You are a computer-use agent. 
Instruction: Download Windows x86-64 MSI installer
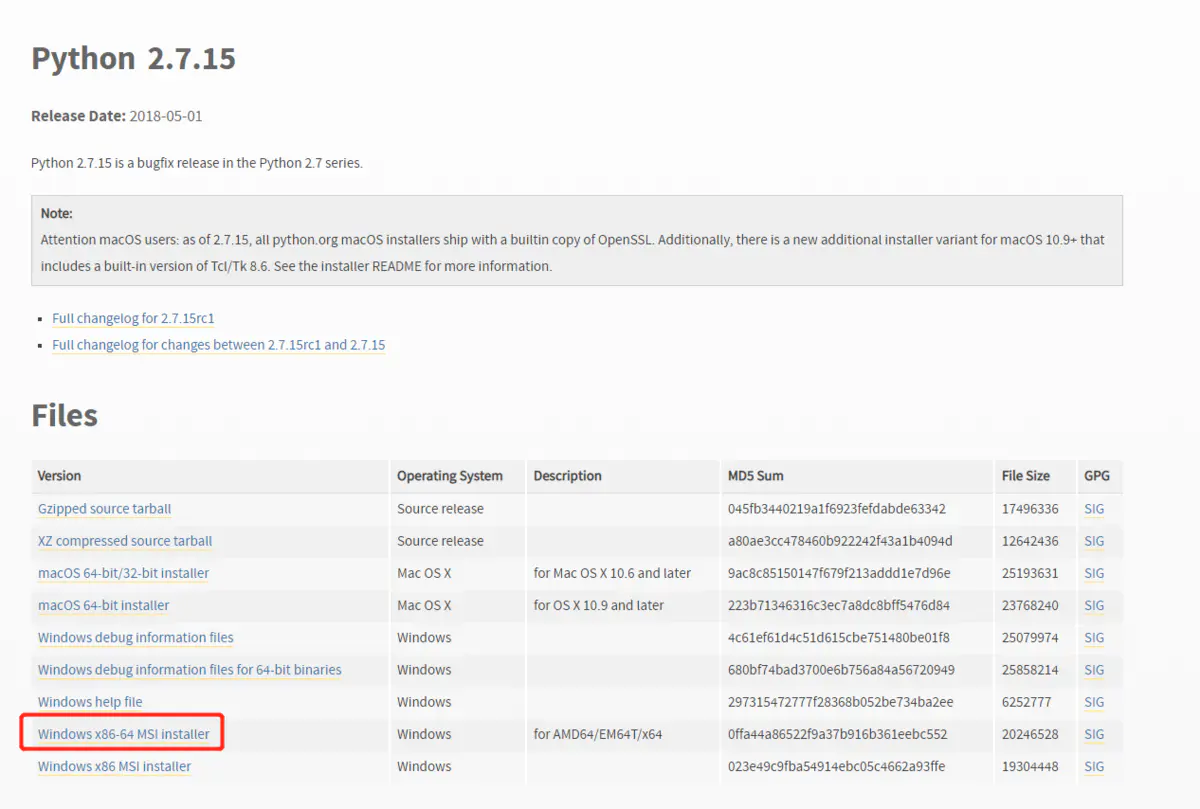pyautogui.click(x=124, y=734)
